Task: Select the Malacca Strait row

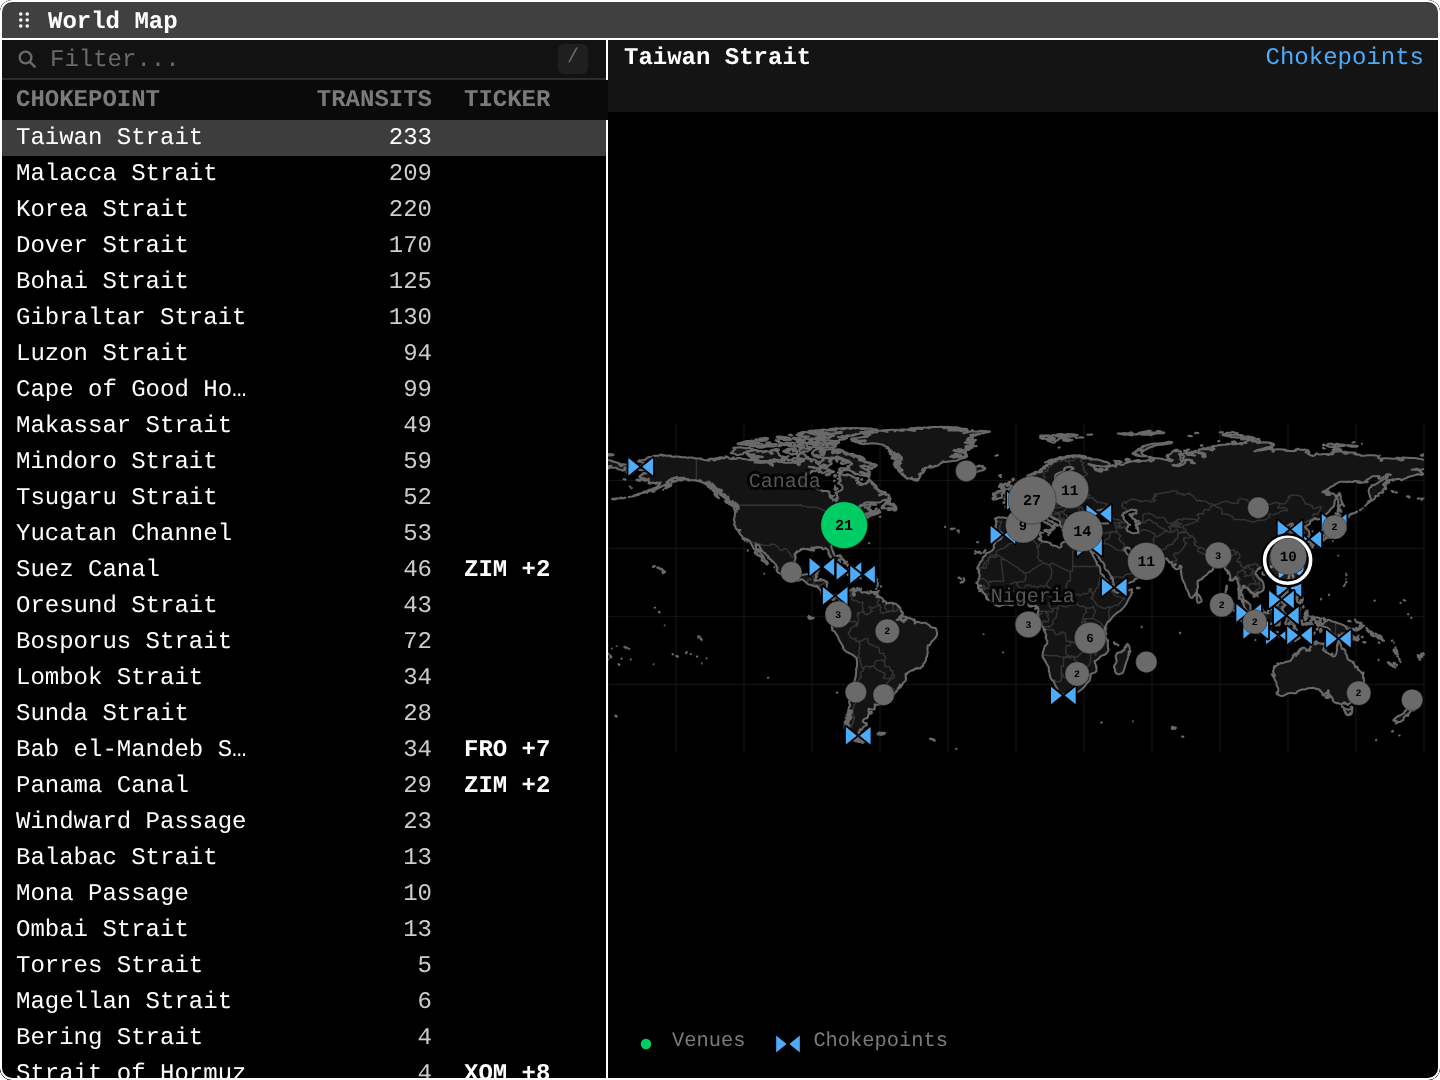Action: click(x=304, y=173)
